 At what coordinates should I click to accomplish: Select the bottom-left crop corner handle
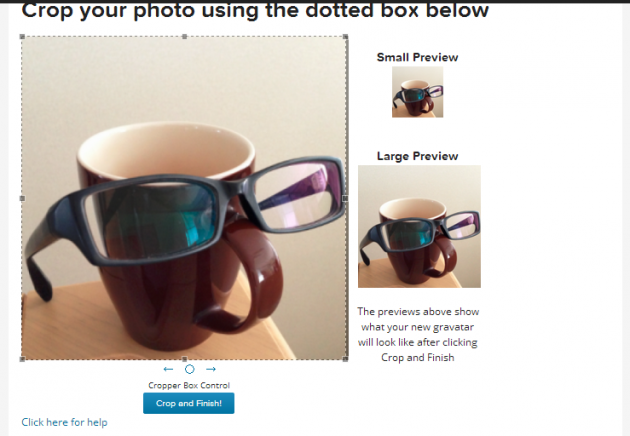22,359
